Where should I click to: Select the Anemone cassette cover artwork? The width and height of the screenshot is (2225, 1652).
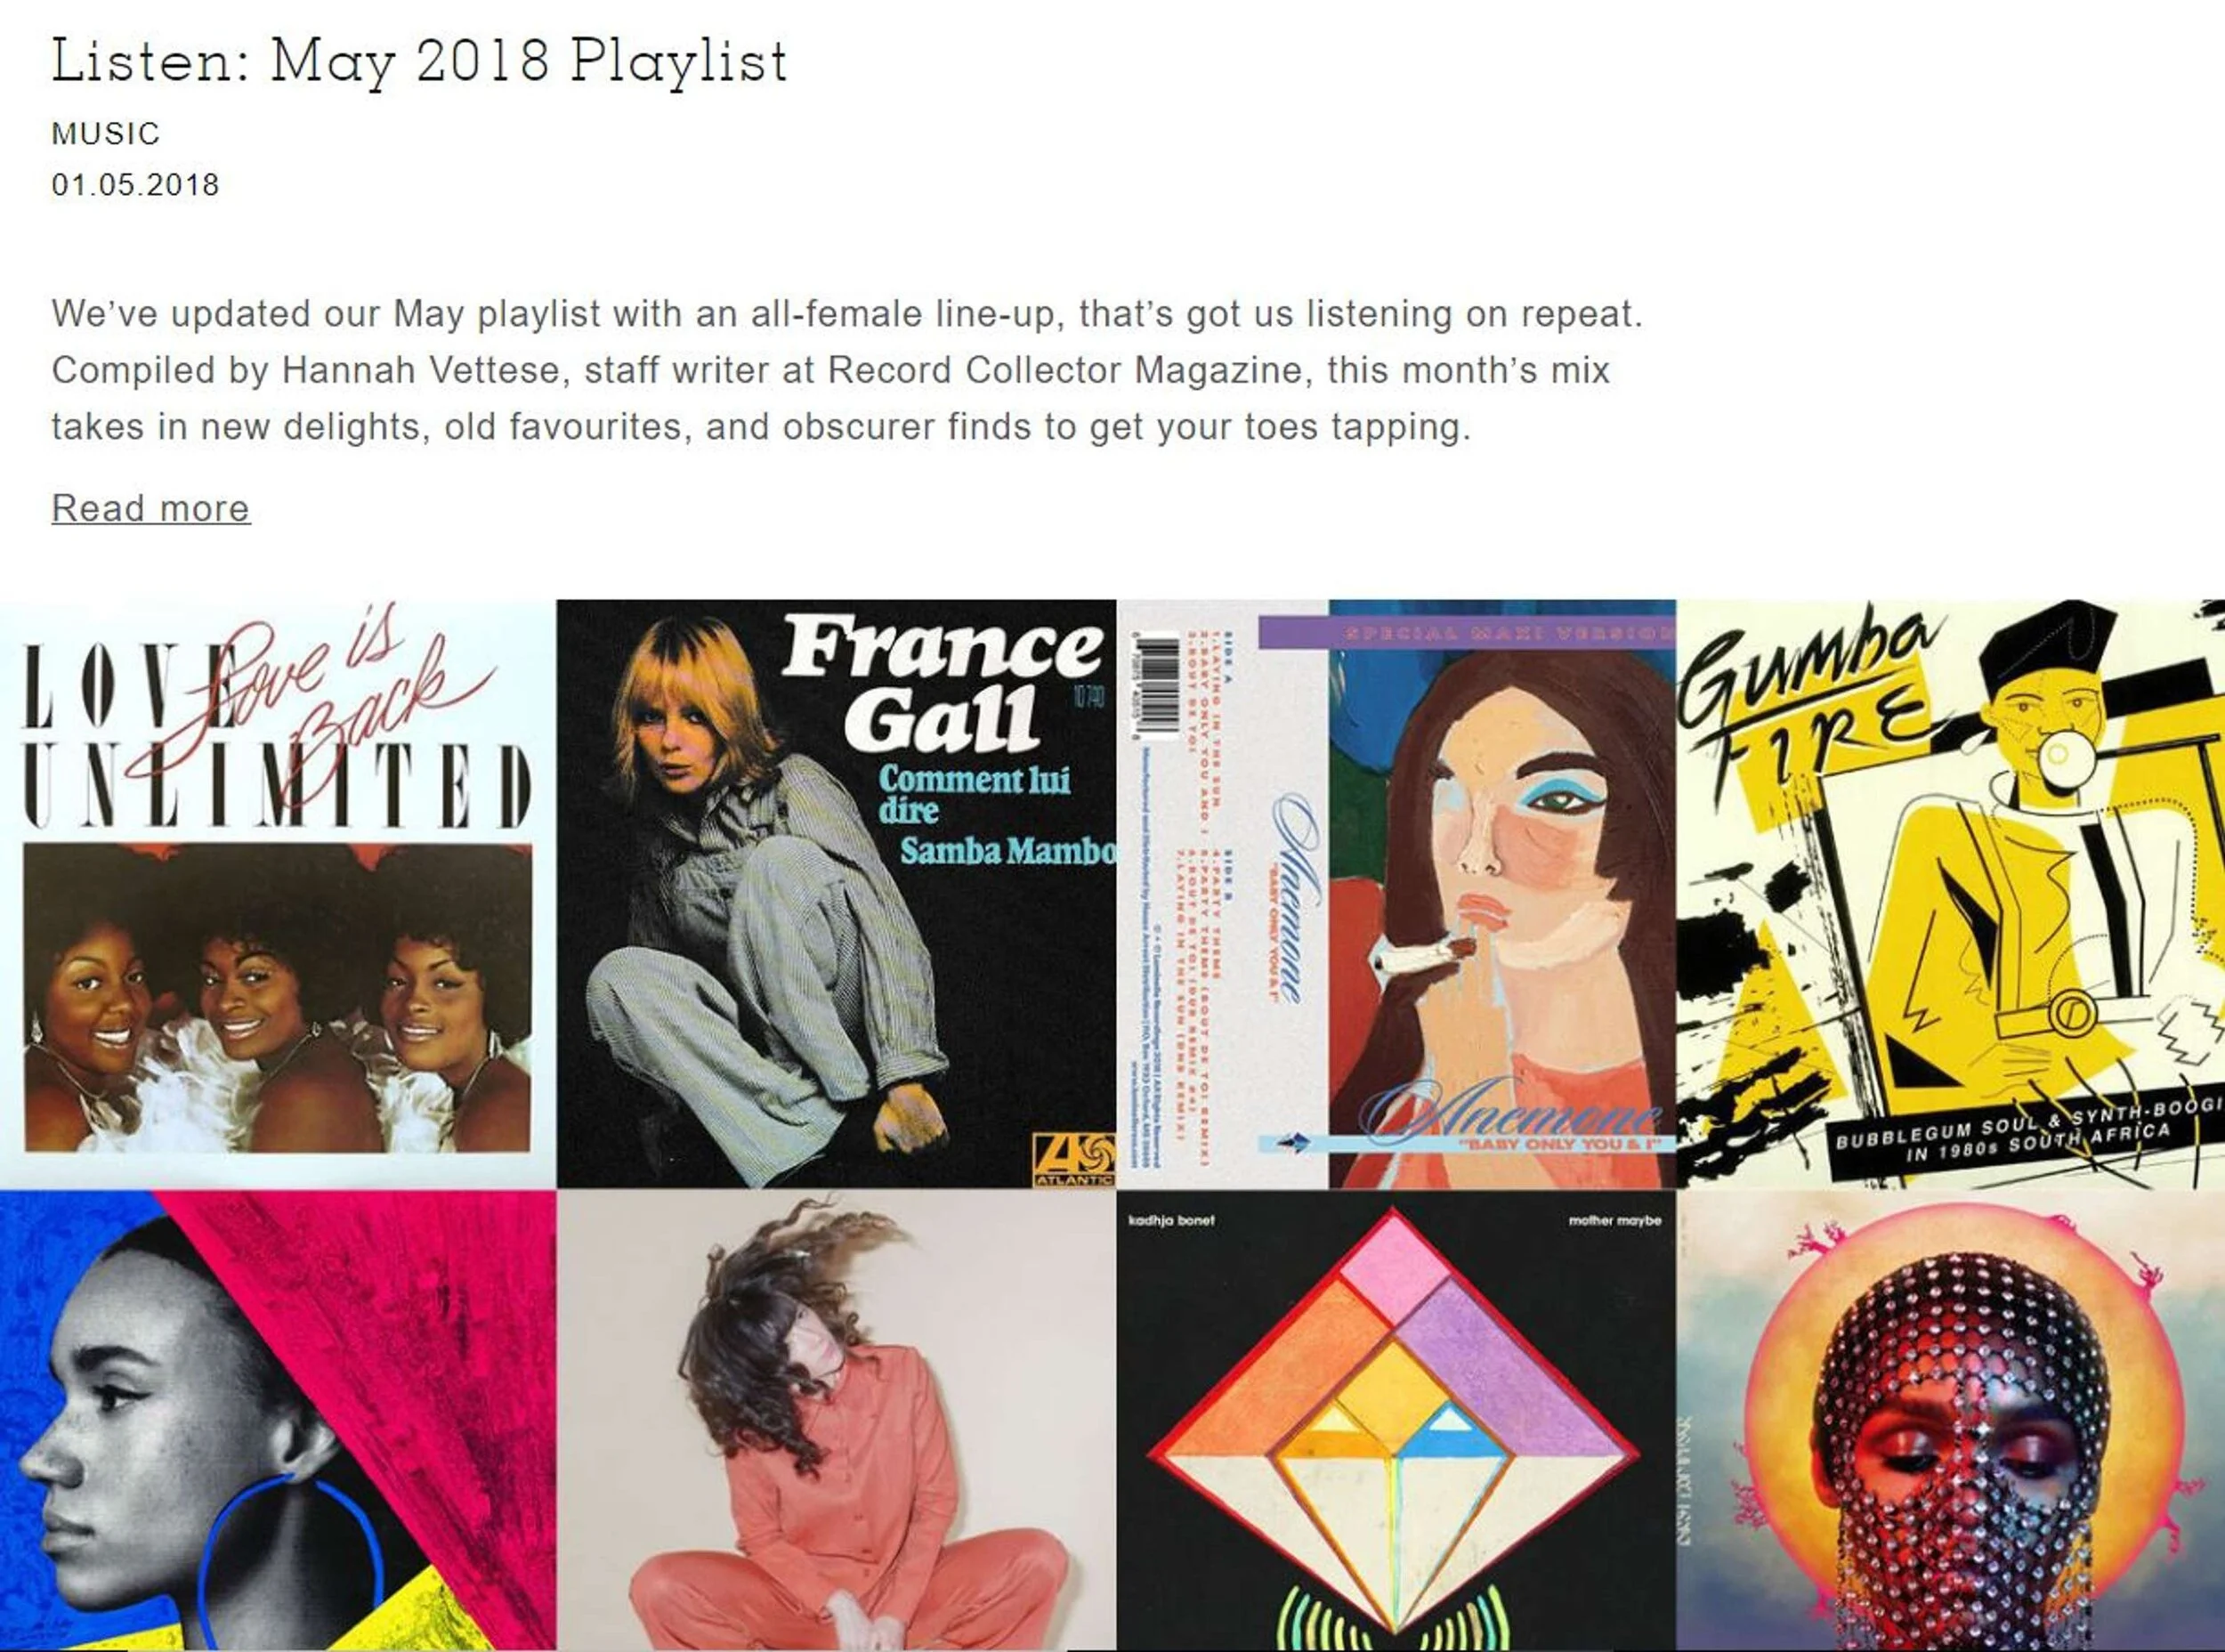point(1396,893)
